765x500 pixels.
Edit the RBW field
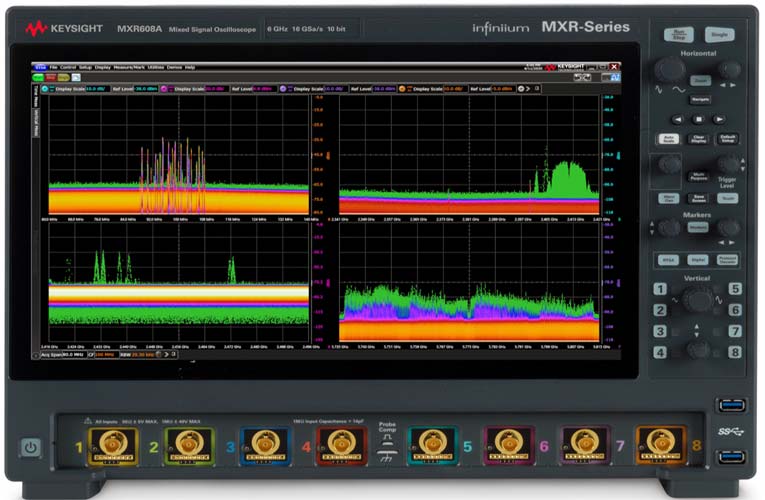pyautogui.click(x=142, y=355)
